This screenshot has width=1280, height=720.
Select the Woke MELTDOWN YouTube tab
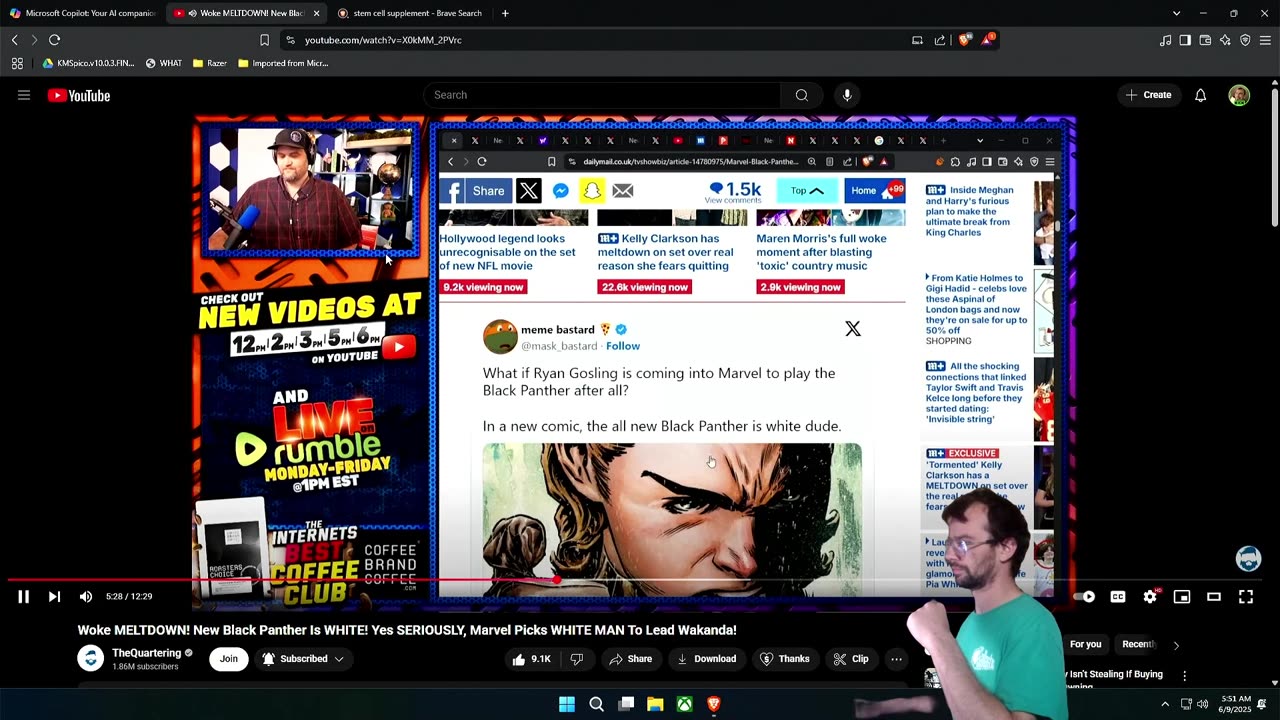coord(245,13)
